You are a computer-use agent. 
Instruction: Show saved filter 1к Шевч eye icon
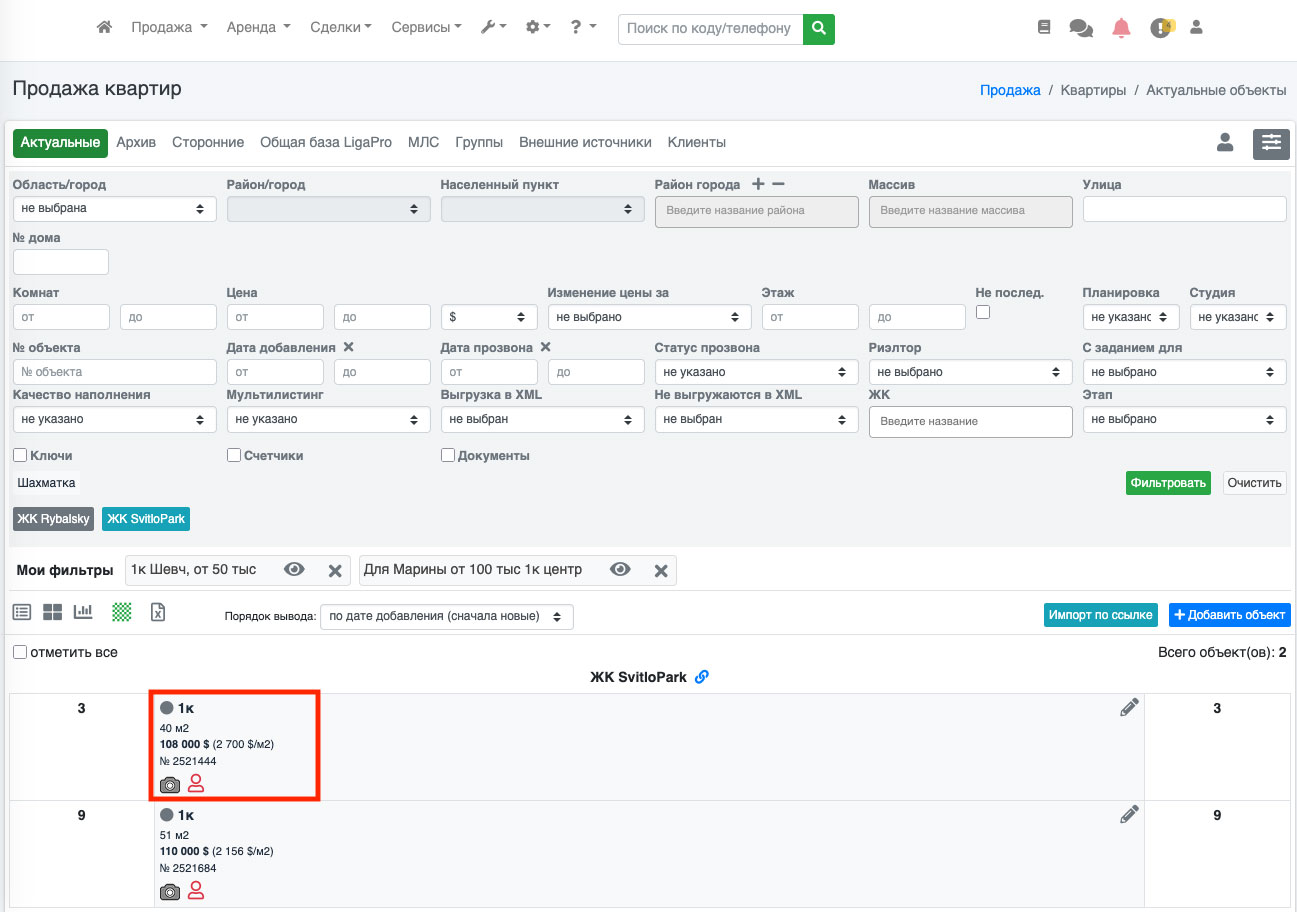(x=294, y=569)
